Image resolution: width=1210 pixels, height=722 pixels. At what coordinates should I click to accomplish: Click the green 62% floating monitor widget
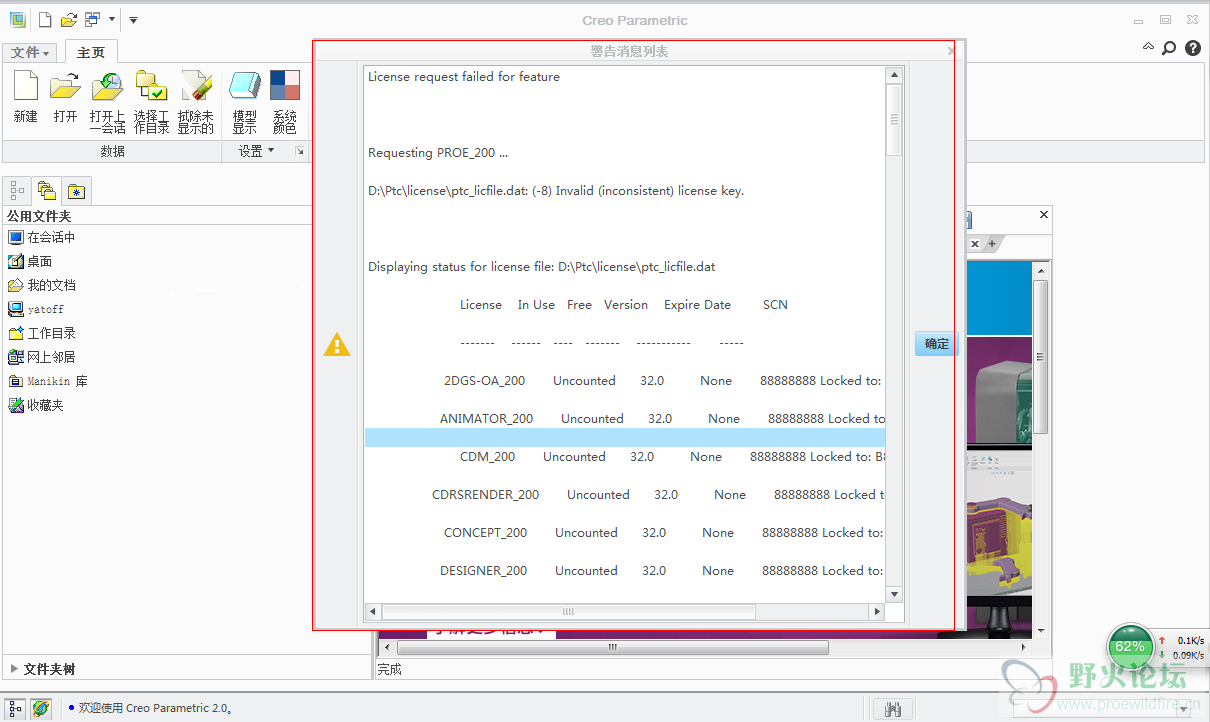(1130, 646)
